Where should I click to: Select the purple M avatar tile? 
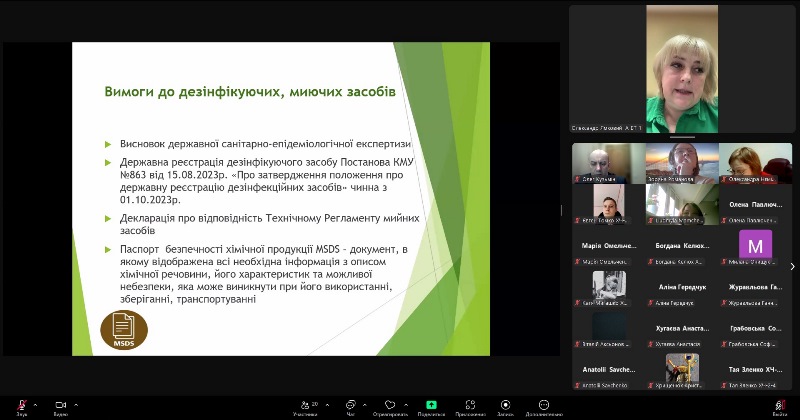pyautogui.click(x=755, y=246)
